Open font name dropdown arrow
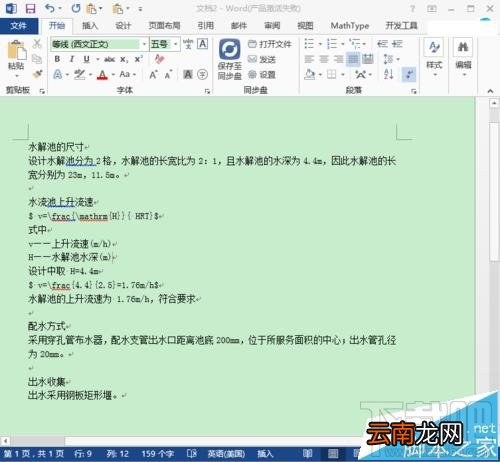Viewport: 500px width, 462px height. 144,44
